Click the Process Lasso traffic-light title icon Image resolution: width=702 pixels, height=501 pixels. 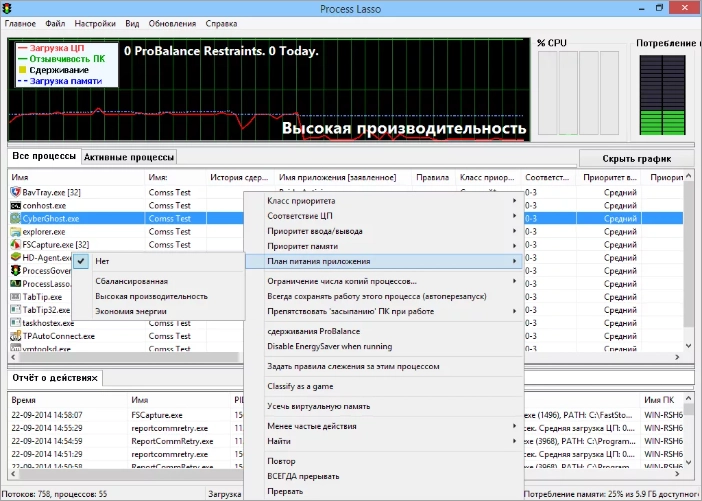point(7,9)
